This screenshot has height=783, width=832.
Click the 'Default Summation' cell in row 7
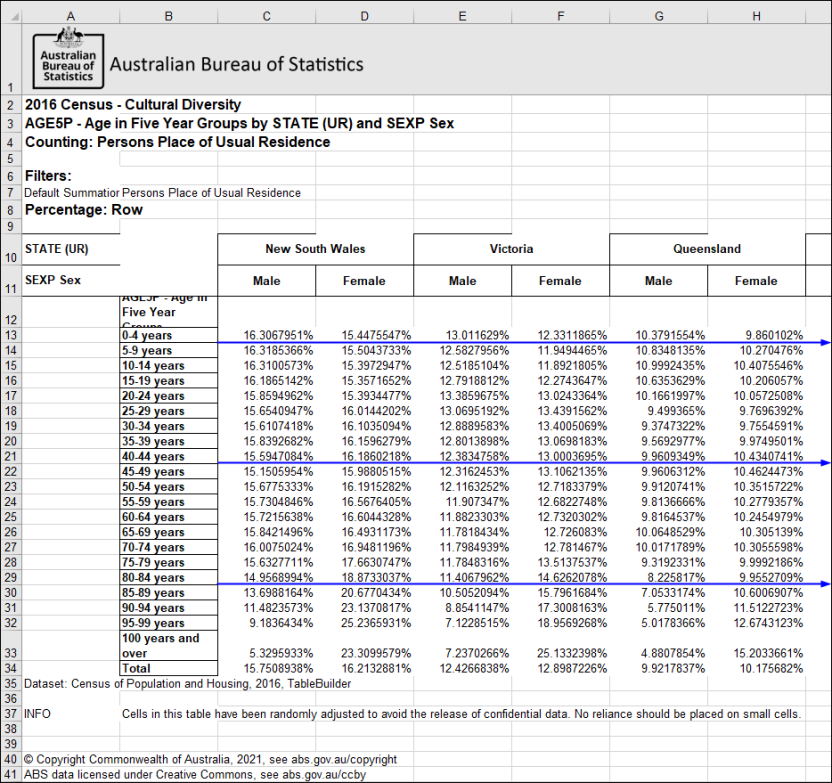point(71,193)
